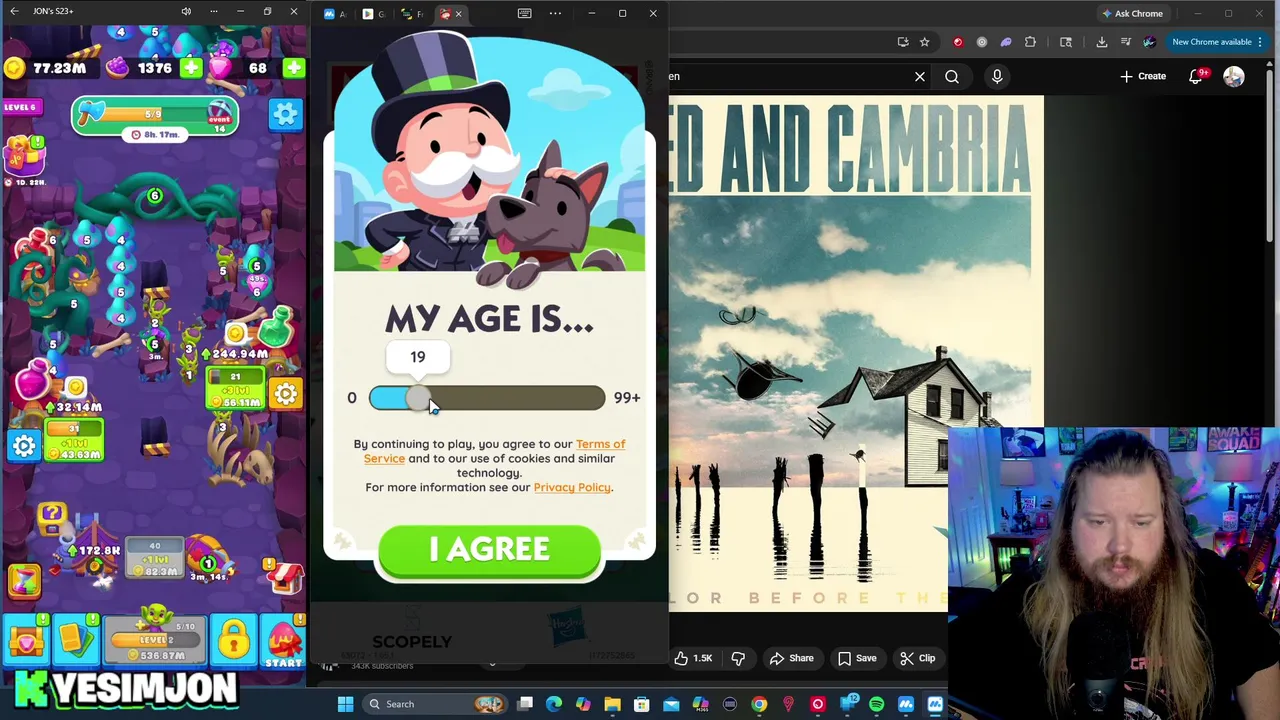
Task: Close the active Monopoly tab
Action: coord(458,14)
